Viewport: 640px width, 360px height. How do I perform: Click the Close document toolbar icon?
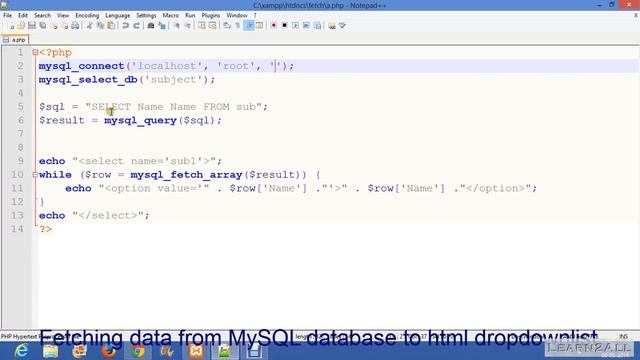(54, 26)
